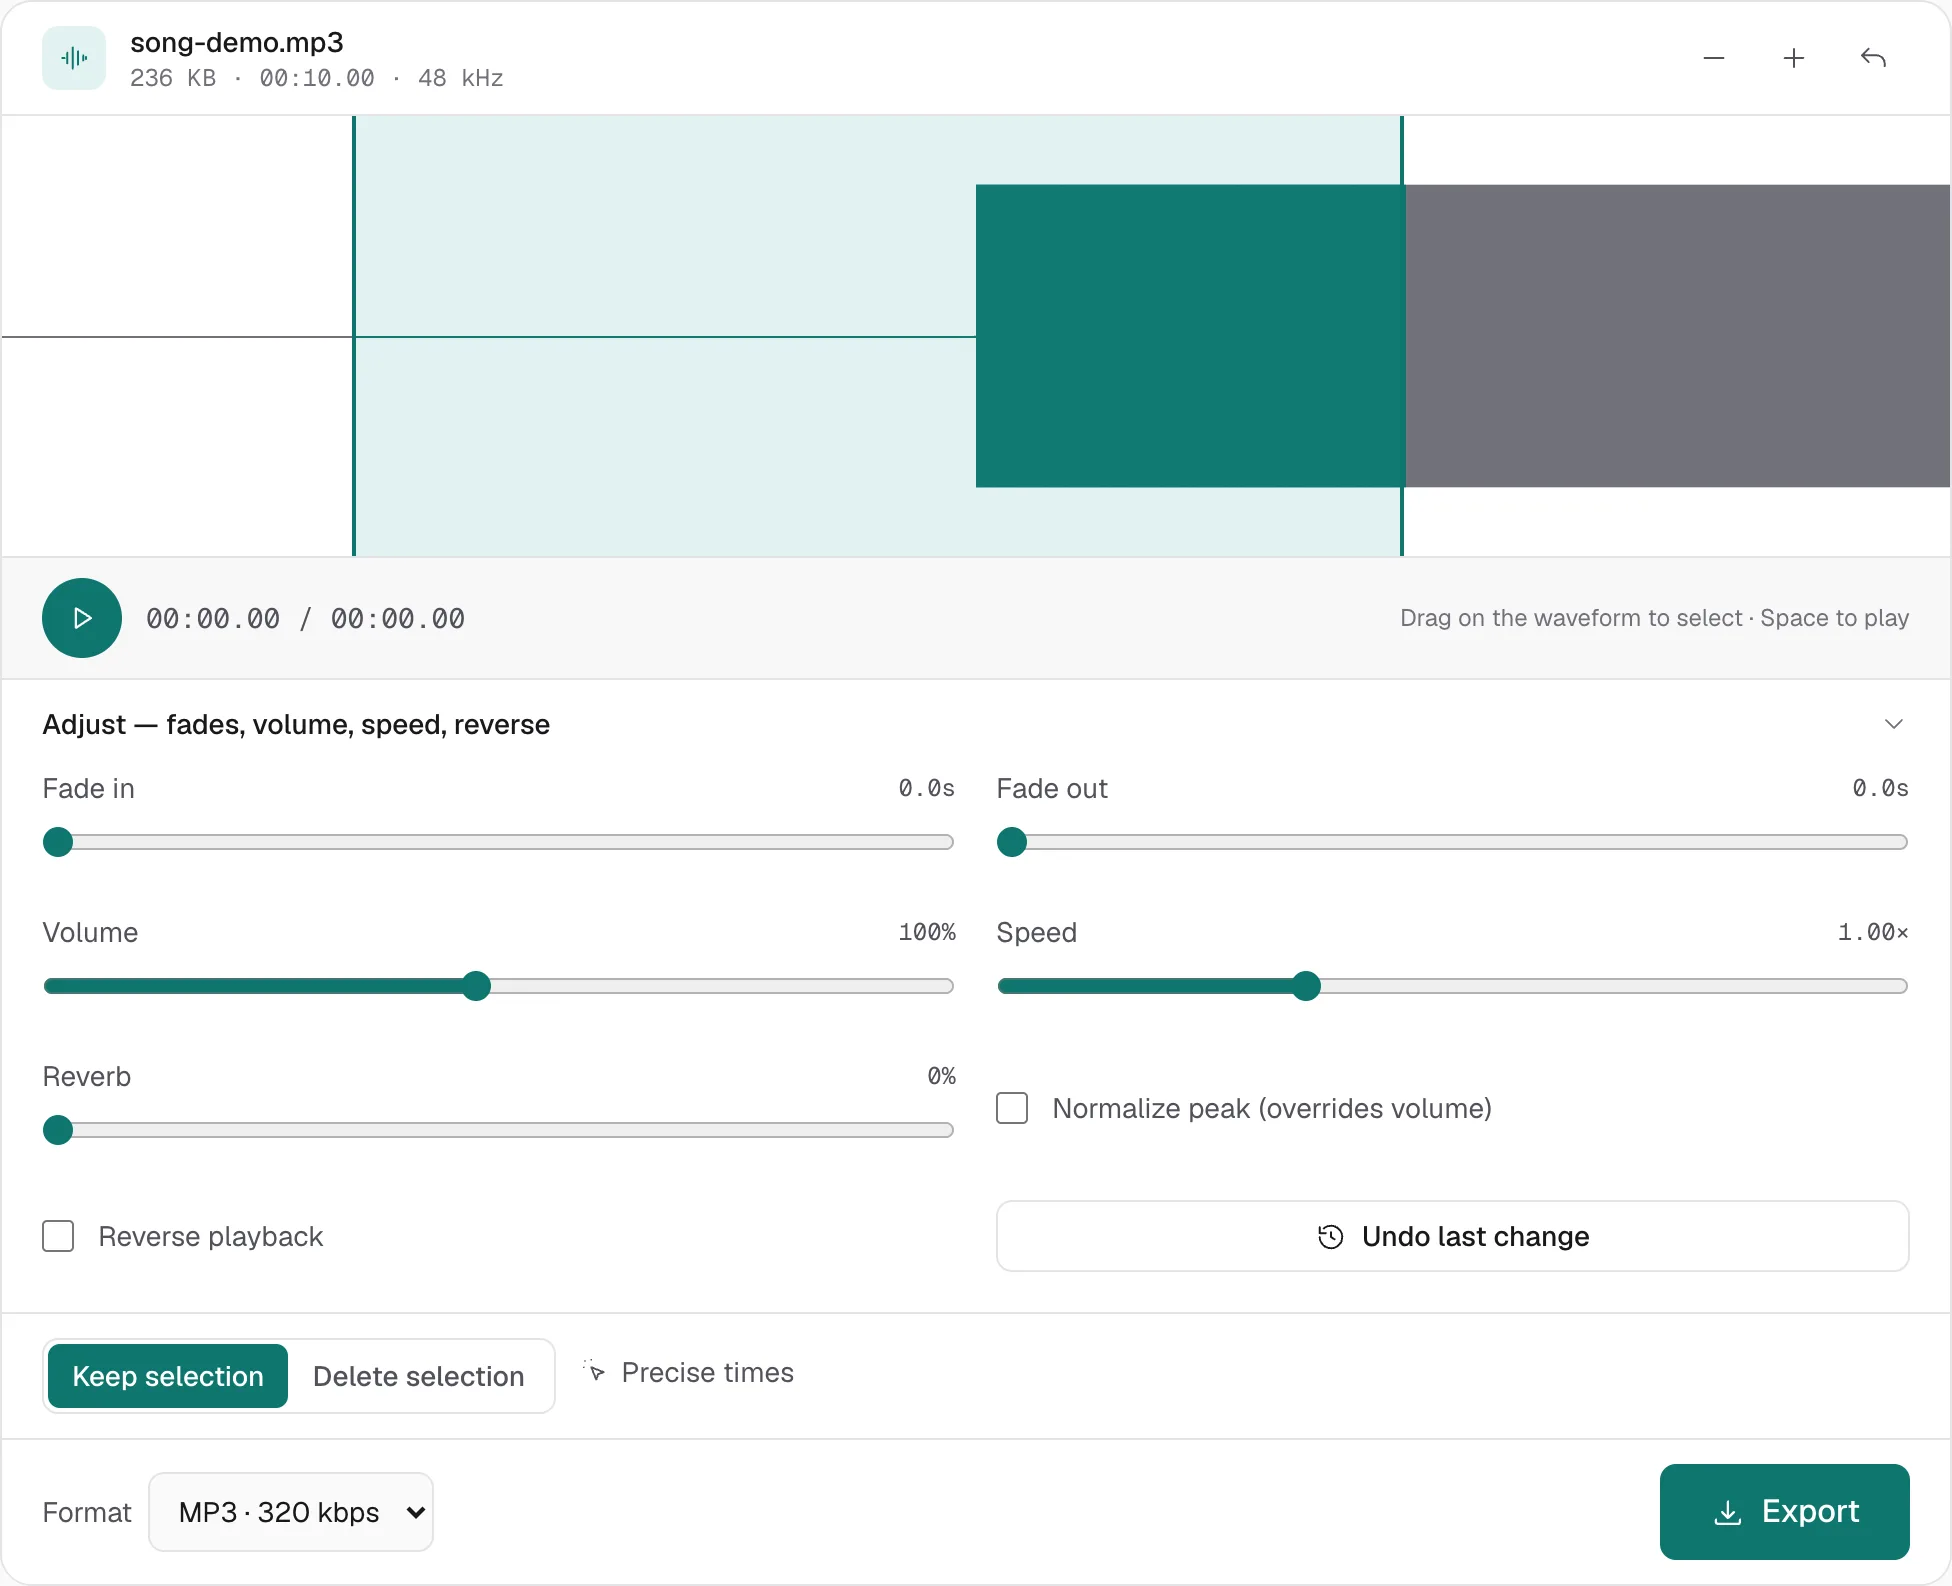Click the gray waveform region outside selection
The width and height of the screenshot is (1952, 1586).
pyautogui.click(x=1677, y=336)
